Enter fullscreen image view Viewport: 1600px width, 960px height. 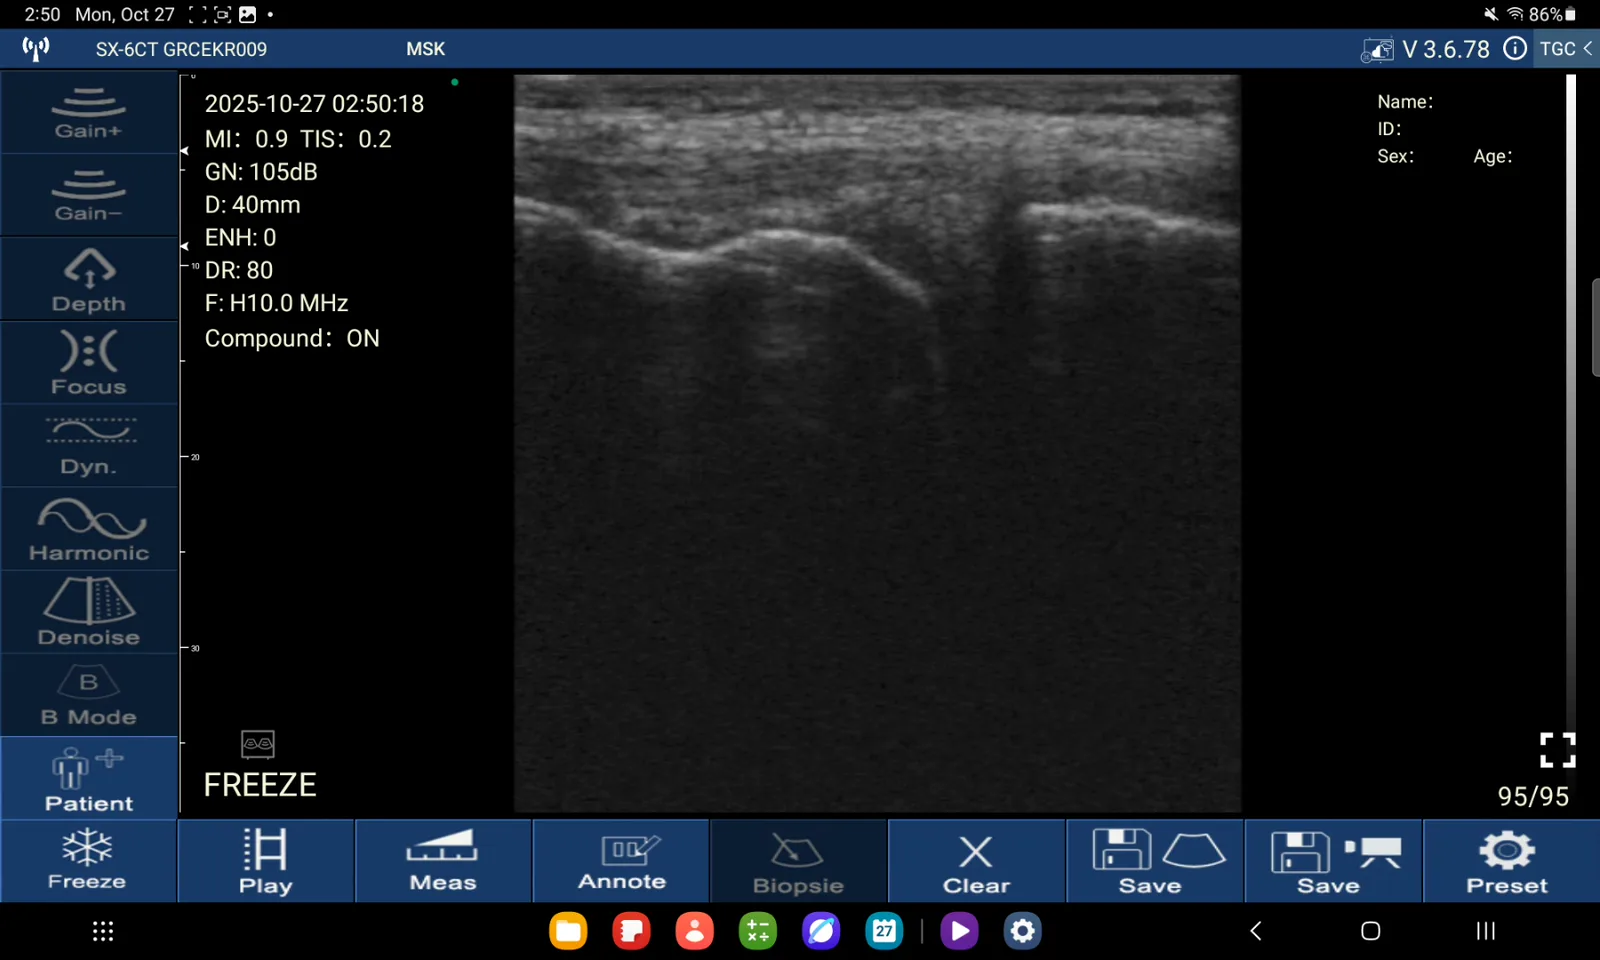point(1557,750)
